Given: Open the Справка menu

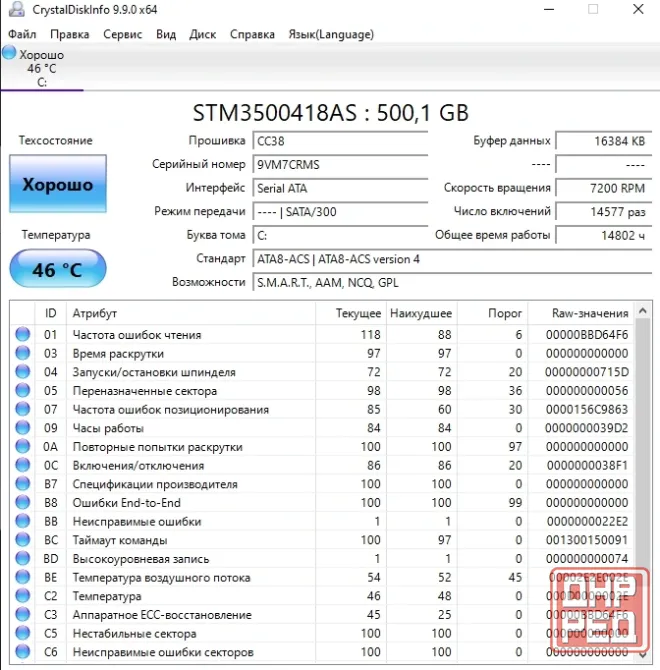Looking at the screenshot, I should [x=252, y=34].
